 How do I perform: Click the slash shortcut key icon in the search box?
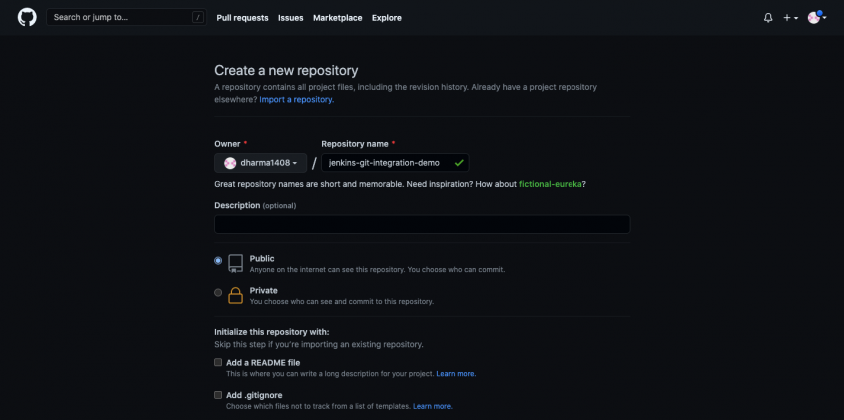[198, 17]
